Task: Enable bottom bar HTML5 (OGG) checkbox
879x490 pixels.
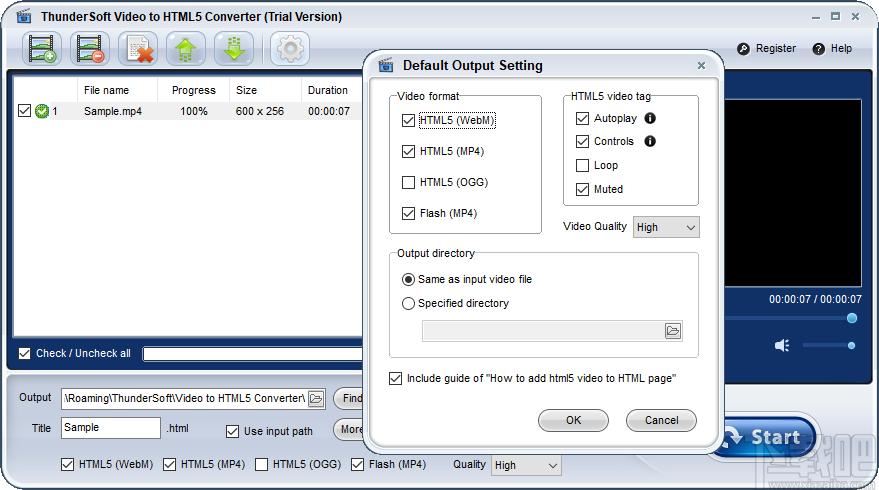Action: tap(261, 464)
